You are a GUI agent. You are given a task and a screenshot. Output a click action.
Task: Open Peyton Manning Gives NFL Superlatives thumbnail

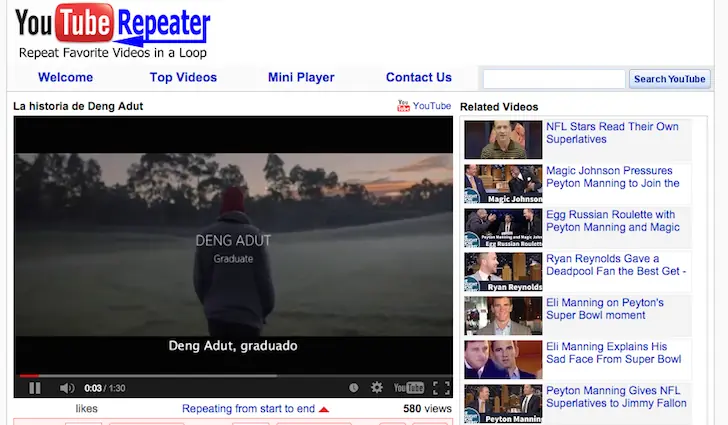pos(503,404)
